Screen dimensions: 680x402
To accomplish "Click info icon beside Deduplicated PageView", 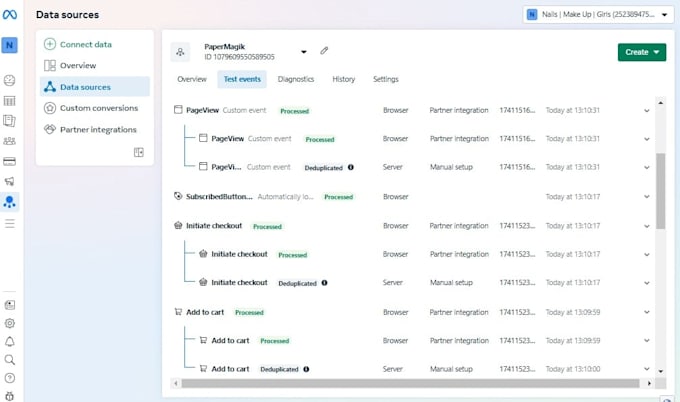I will pos(350,167).
